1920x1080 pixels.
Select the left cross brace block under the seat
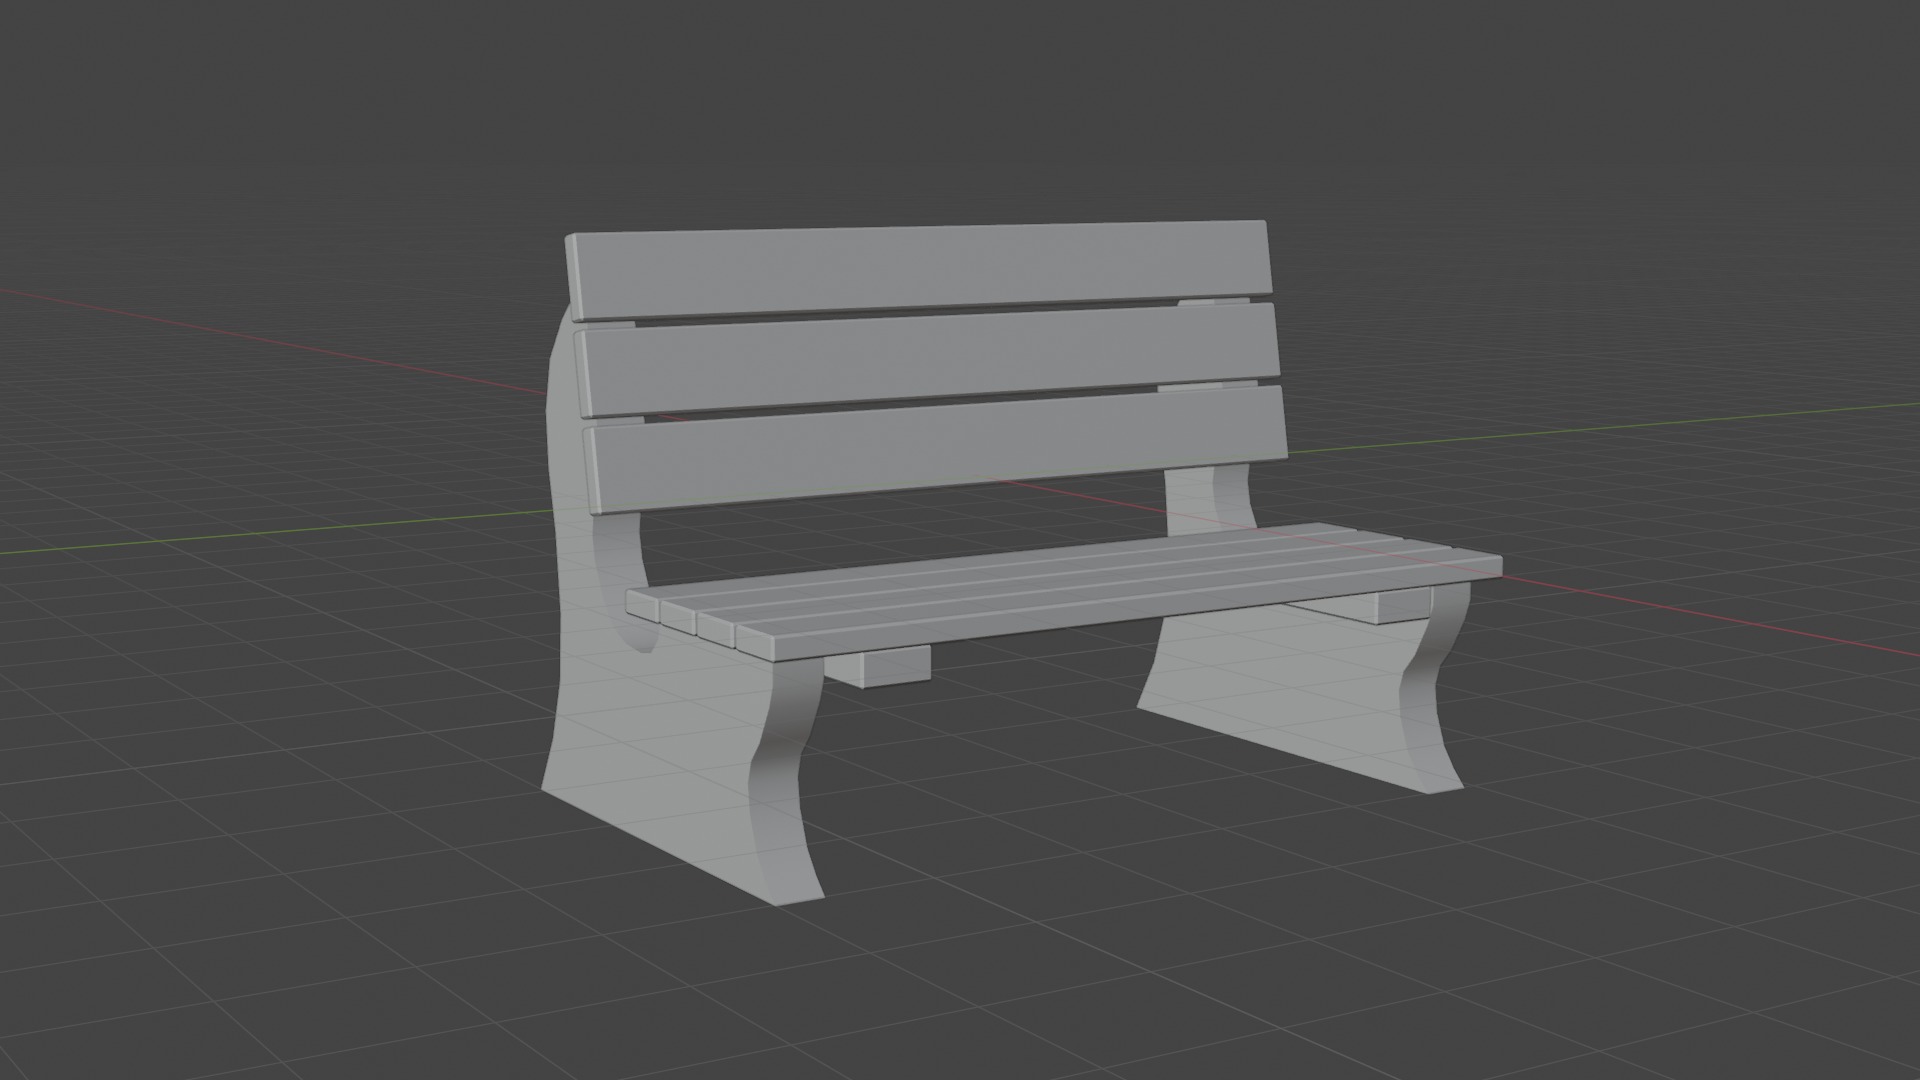pos(878,666)
